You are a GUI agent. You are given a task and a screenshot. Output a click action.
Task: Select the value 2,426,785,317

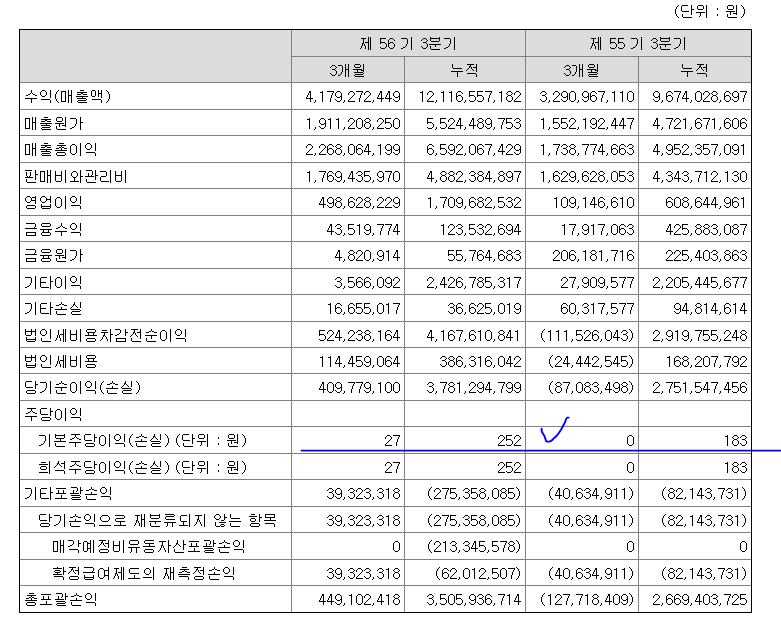tap(474, 283)
